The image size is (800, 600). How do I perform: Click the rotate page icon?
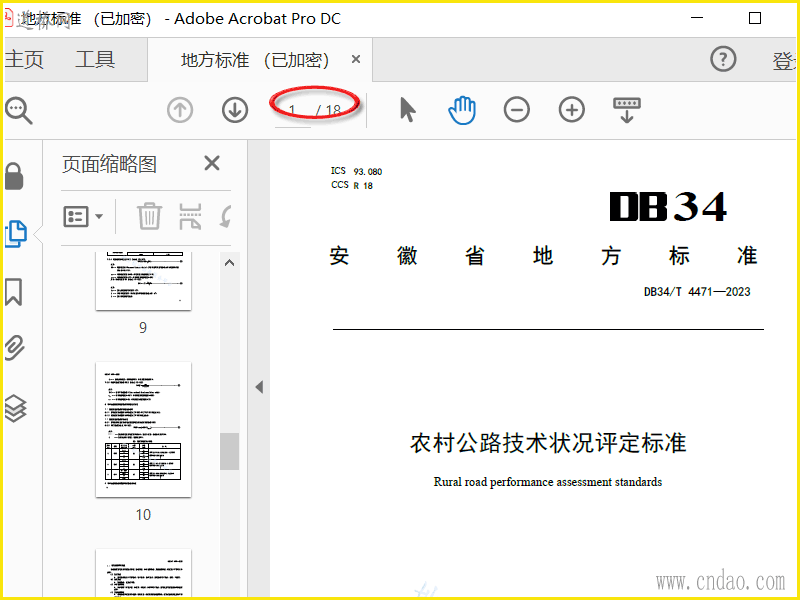pos(226,217)
